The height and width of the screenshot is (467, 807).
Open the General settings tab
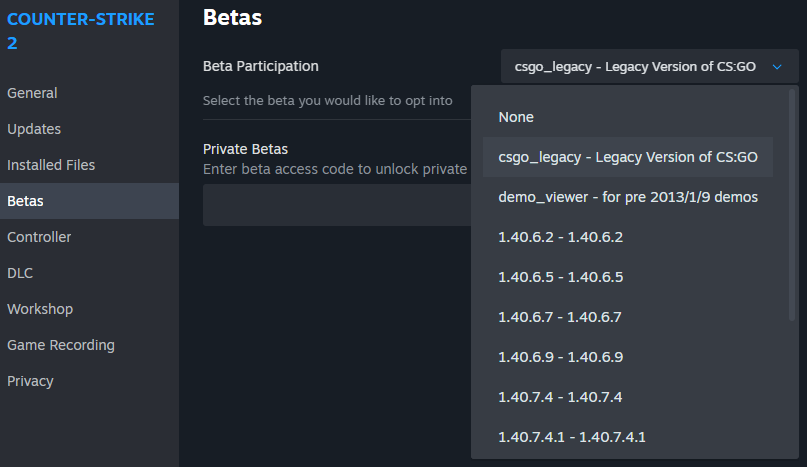click(x=32, y=93)
